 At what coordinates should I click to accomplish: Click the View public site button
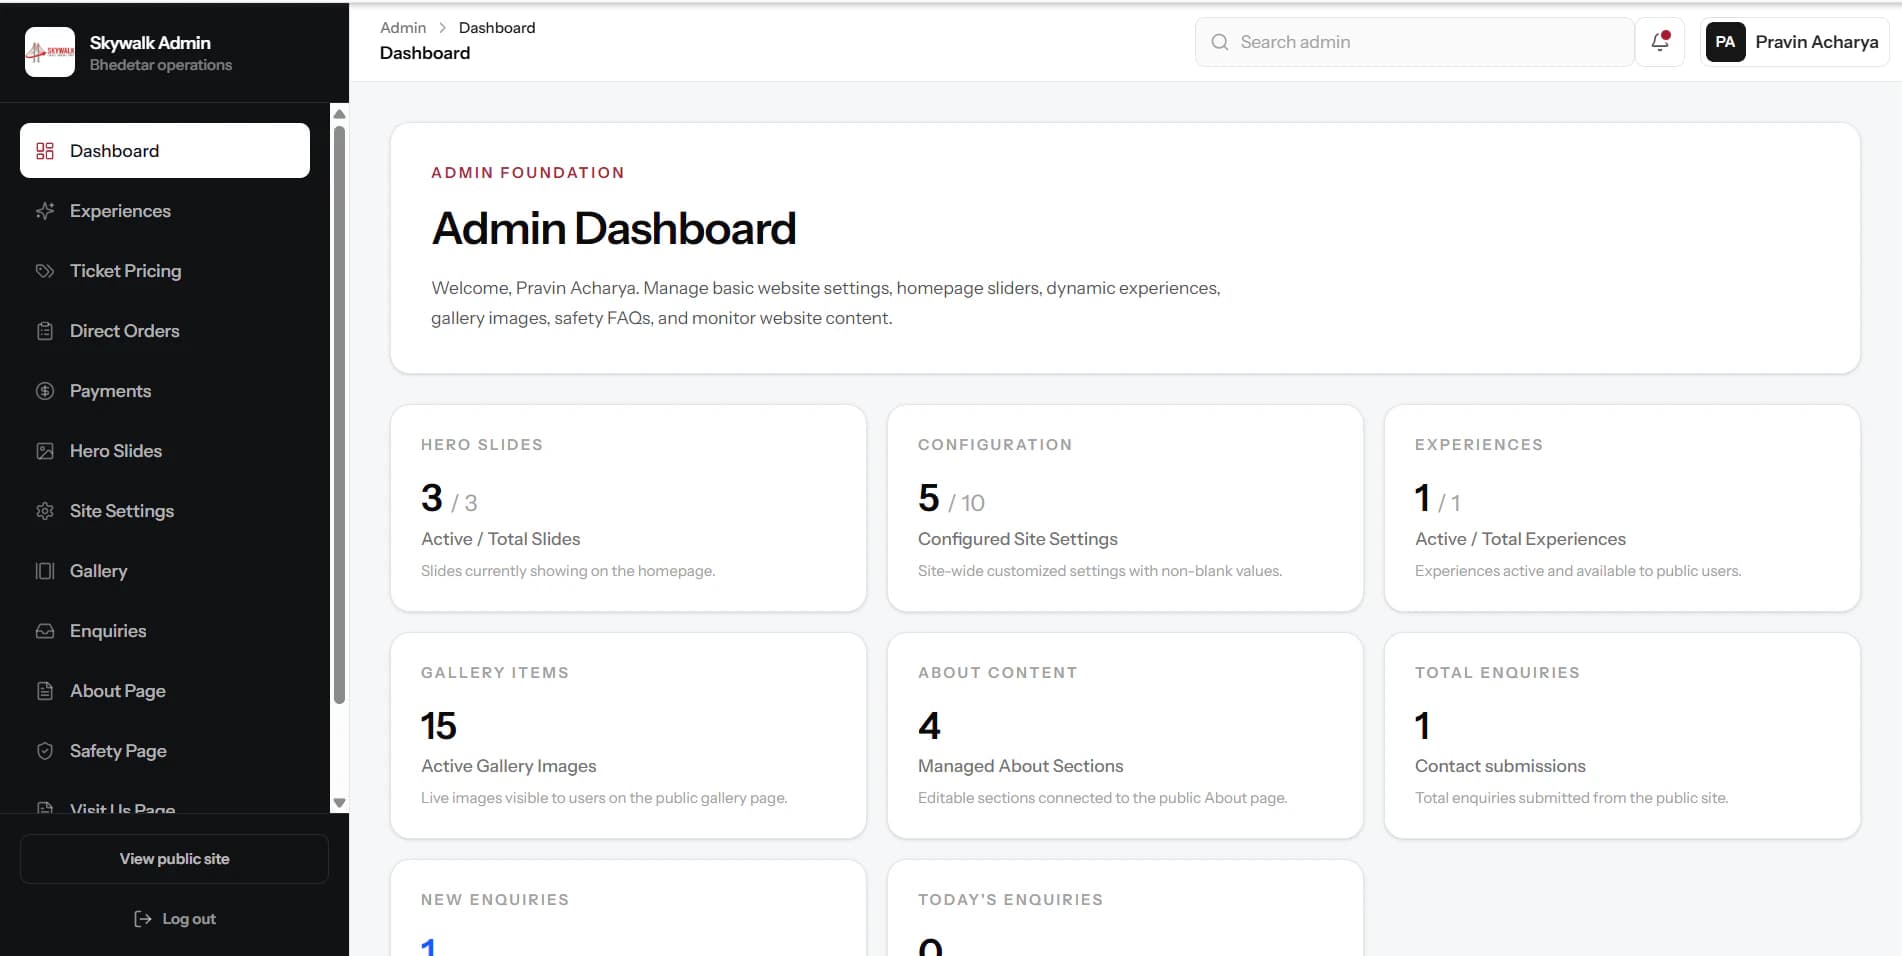pos(174,859)
